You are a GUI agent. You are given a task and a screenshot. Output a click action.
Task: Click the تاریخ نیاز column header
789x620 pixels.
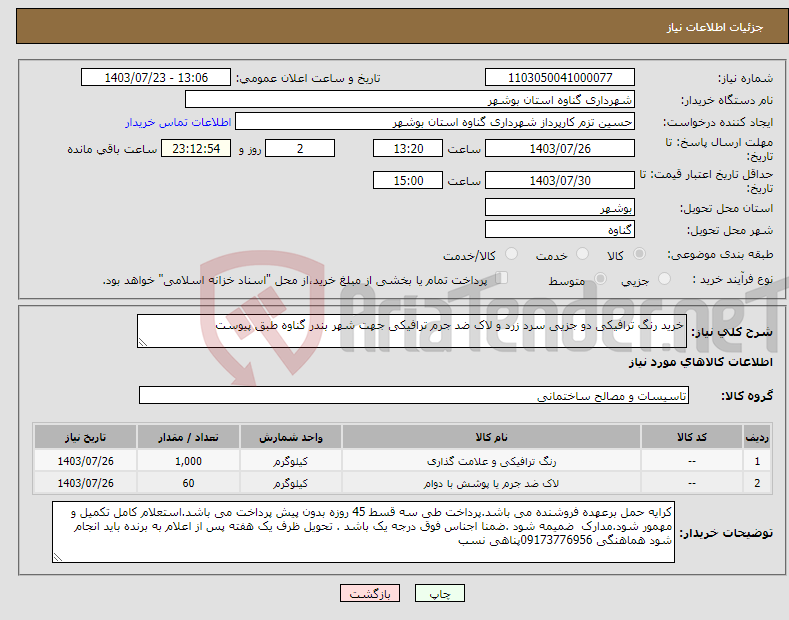coord(86,437)
